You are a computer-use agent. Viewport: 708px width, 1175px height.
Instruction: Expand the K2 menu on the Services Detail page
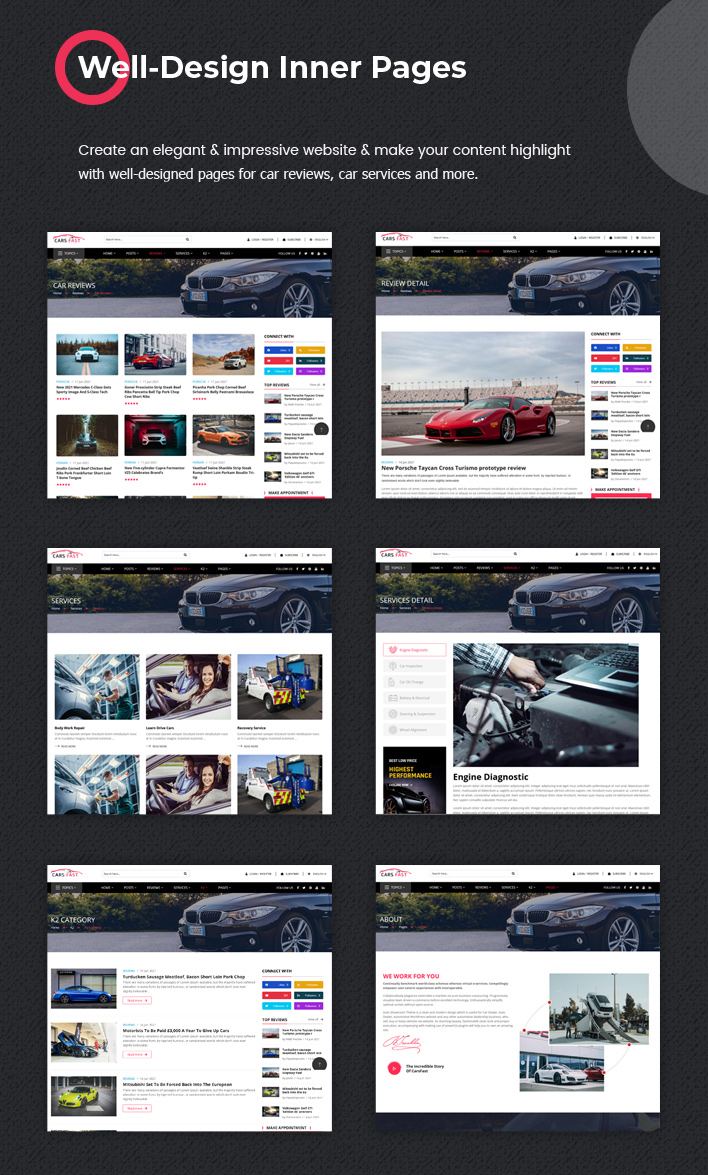pyautogui.click(x=533, y=568)
